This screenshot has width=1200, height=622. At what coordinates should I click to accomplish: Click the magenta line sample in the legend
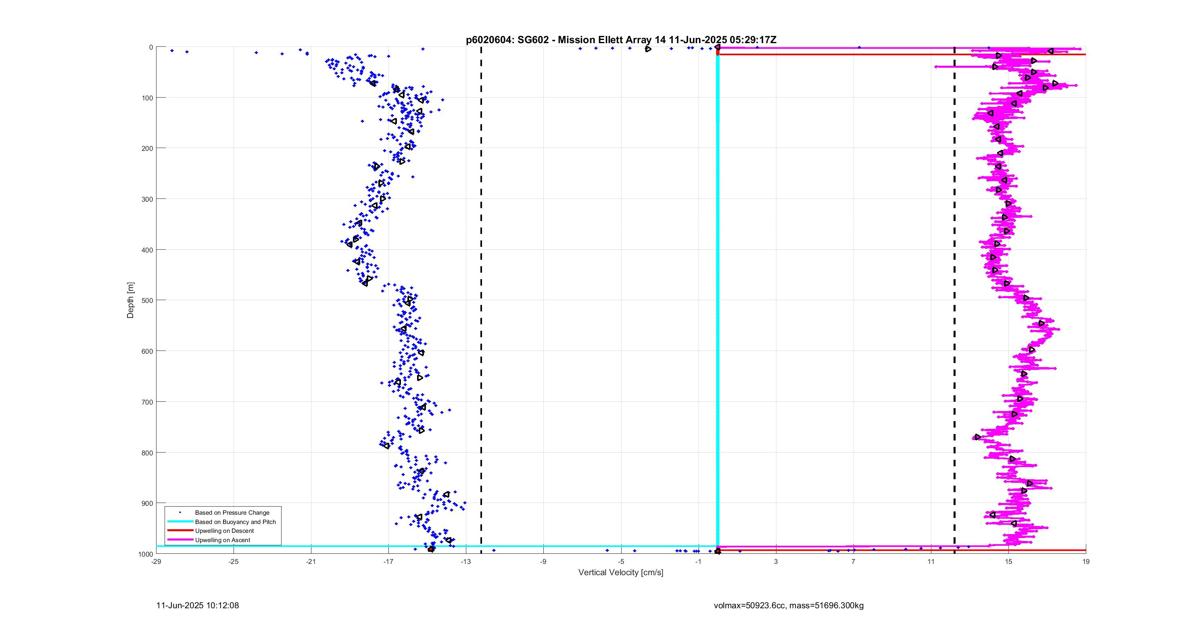pos(179,539)
